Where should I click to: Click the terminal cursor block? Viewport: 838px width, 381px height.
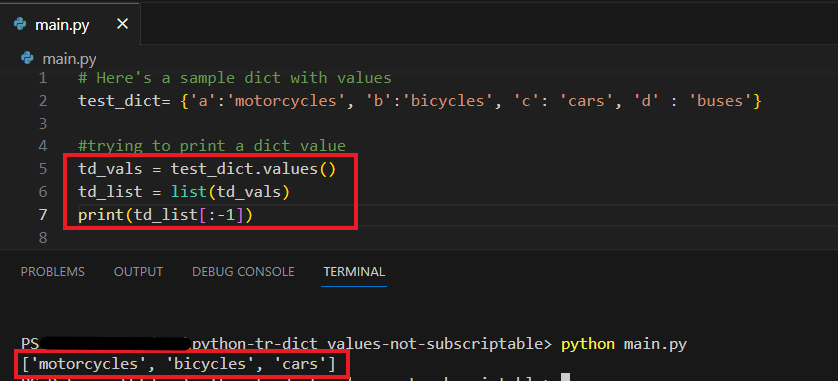565,377
